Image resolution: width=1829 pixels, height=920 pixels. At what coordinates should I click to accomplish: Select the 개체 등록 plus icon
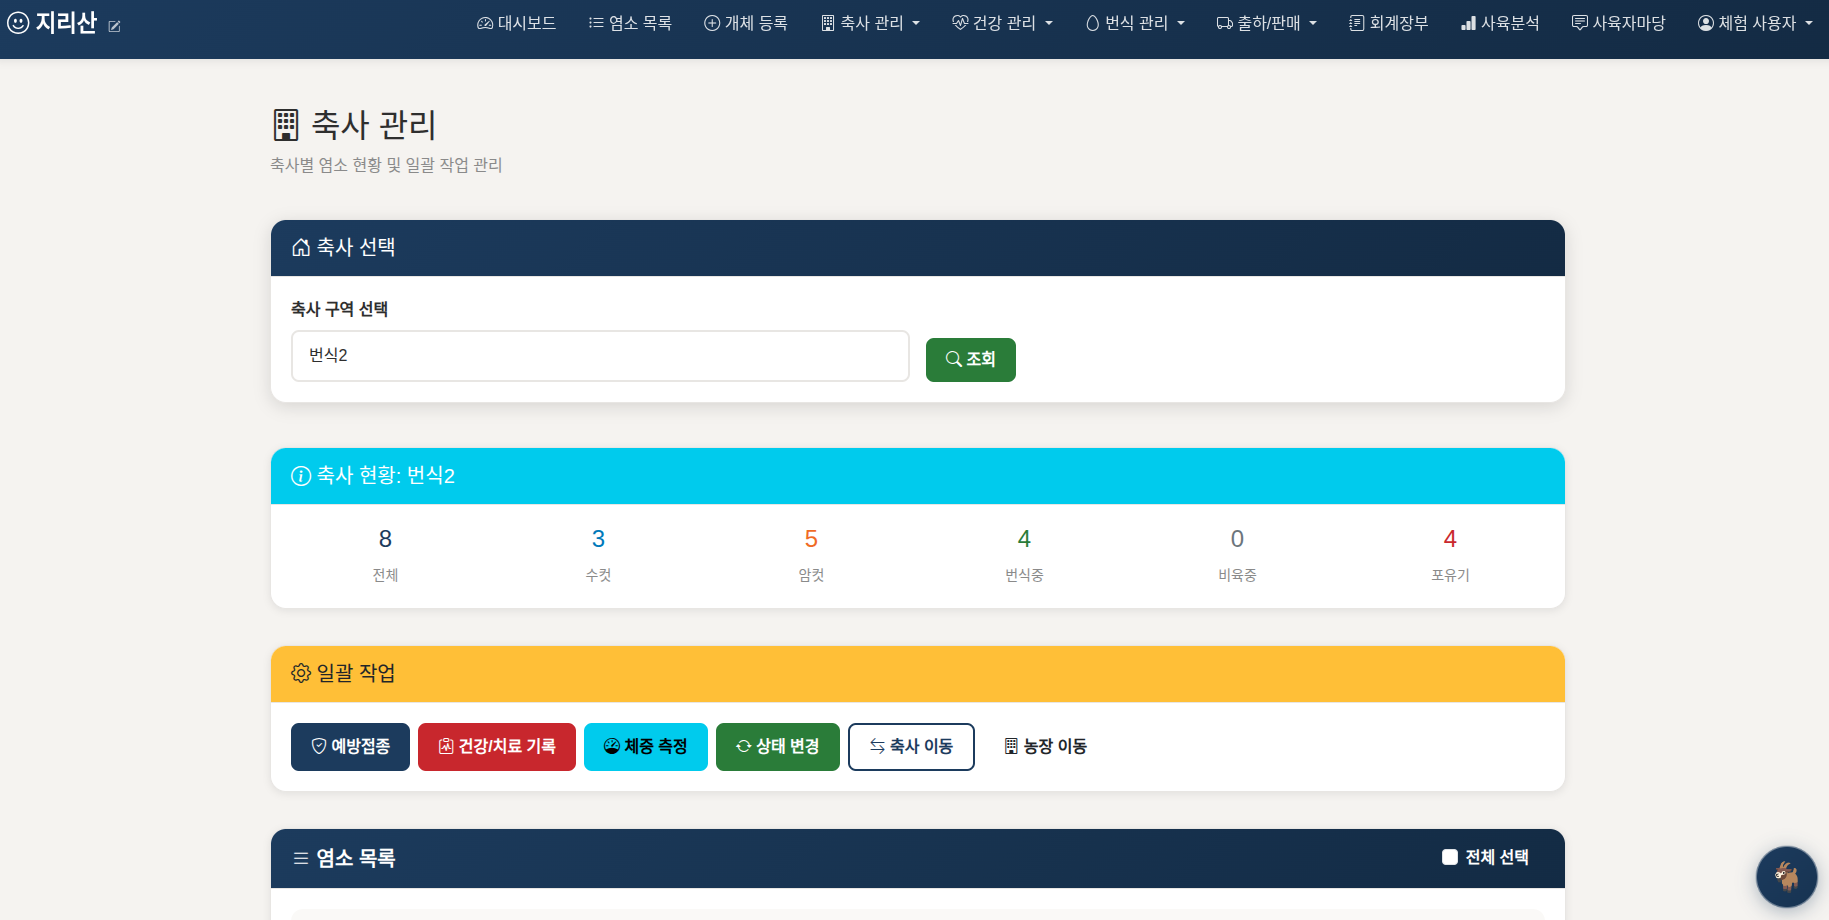click(x=711, y=22)
